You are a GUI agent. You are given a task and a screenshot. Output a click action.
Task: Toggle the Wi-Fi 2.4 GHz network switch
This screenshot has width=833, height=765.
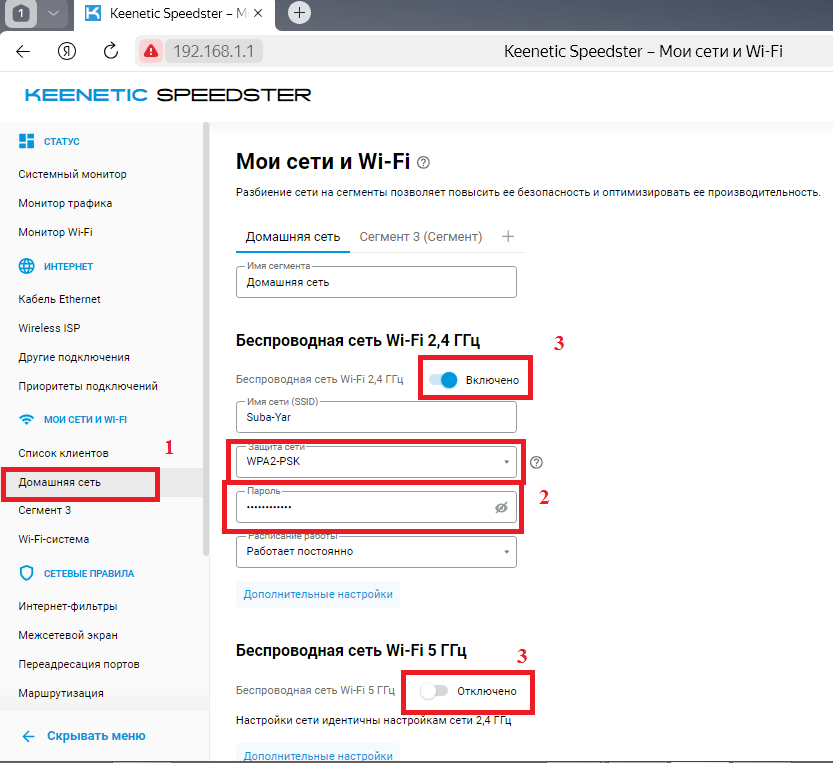(443, 380)
